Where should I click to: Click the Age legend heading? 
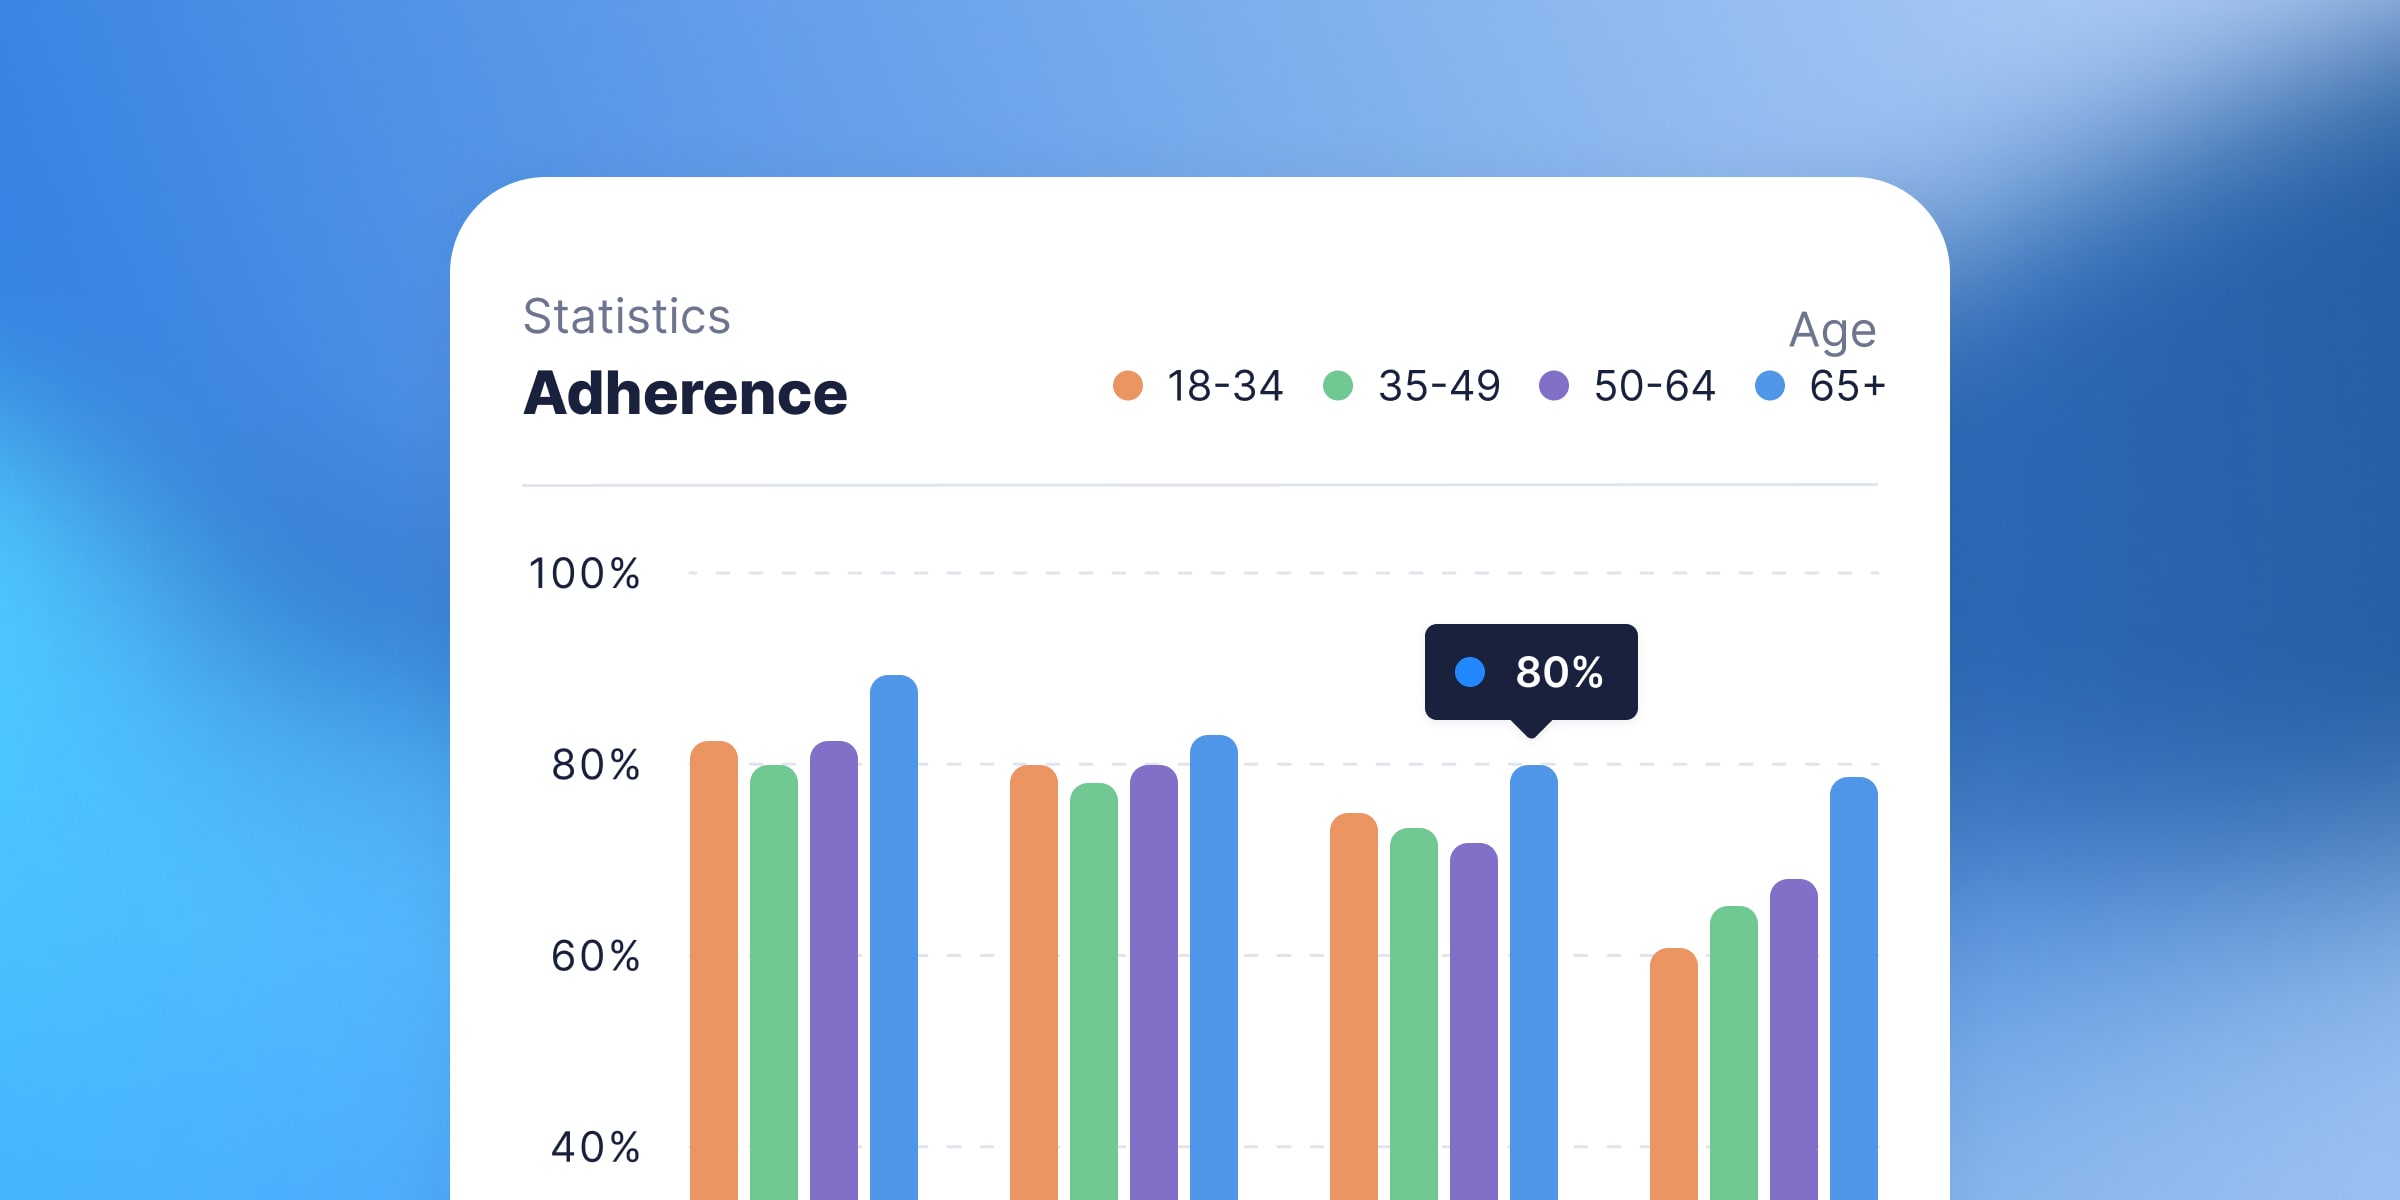pyautogui.click(x=1832, y=330)
